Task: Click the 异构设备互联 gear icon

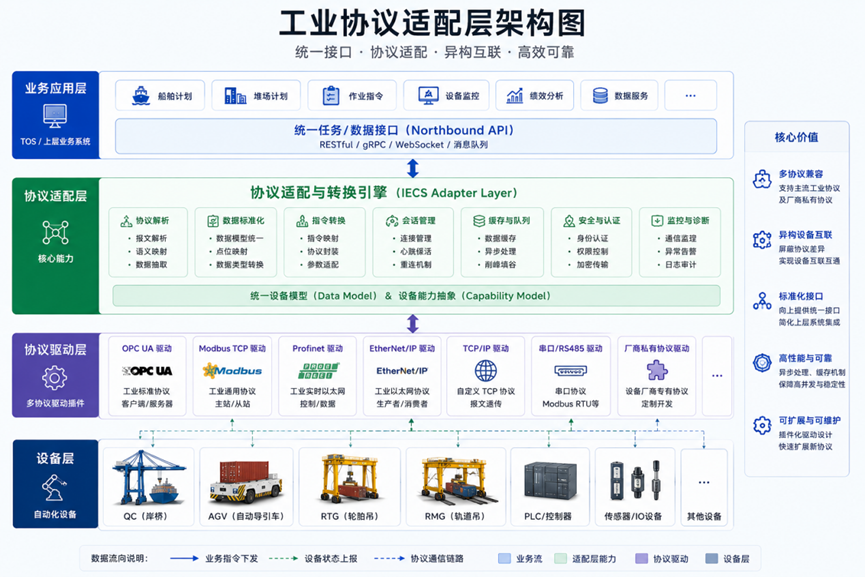Action: tap(762, 240)
